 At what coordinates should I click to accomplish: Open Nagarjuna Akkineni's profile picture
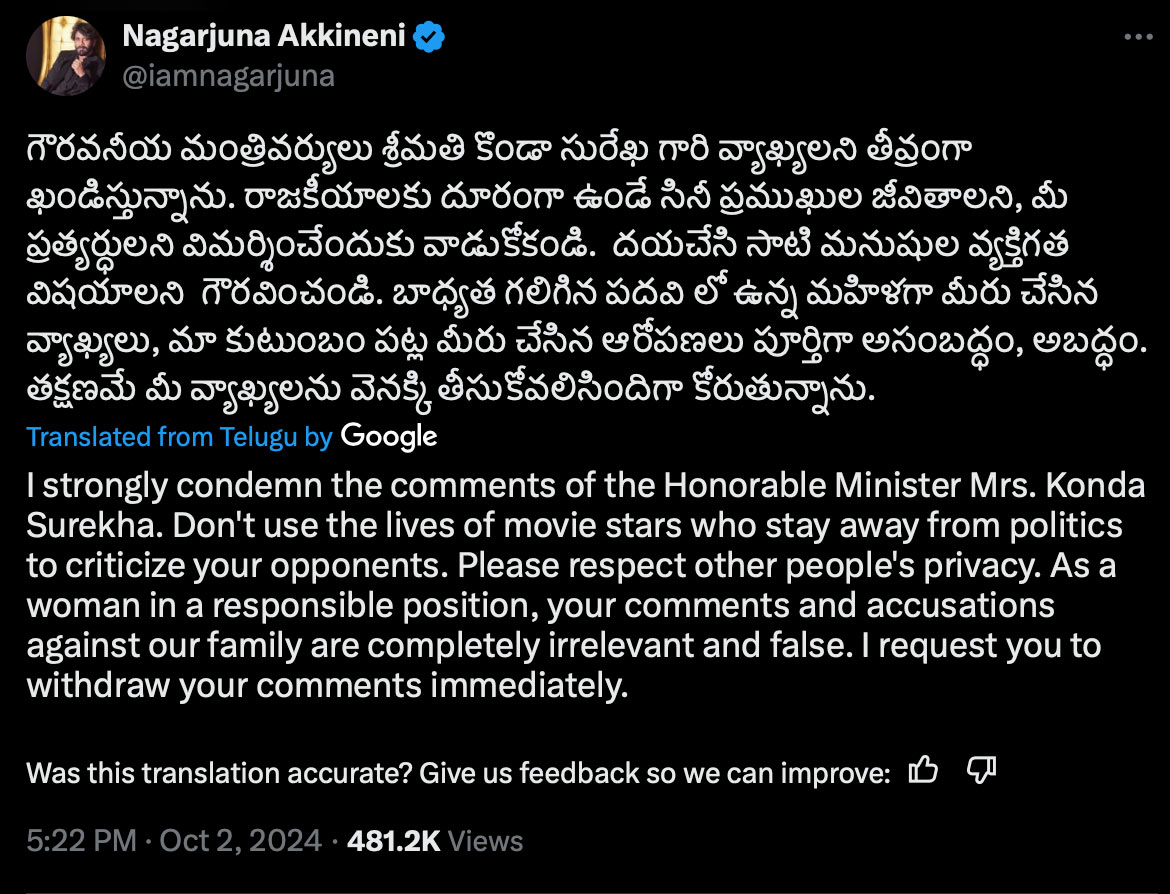[66, 56]
